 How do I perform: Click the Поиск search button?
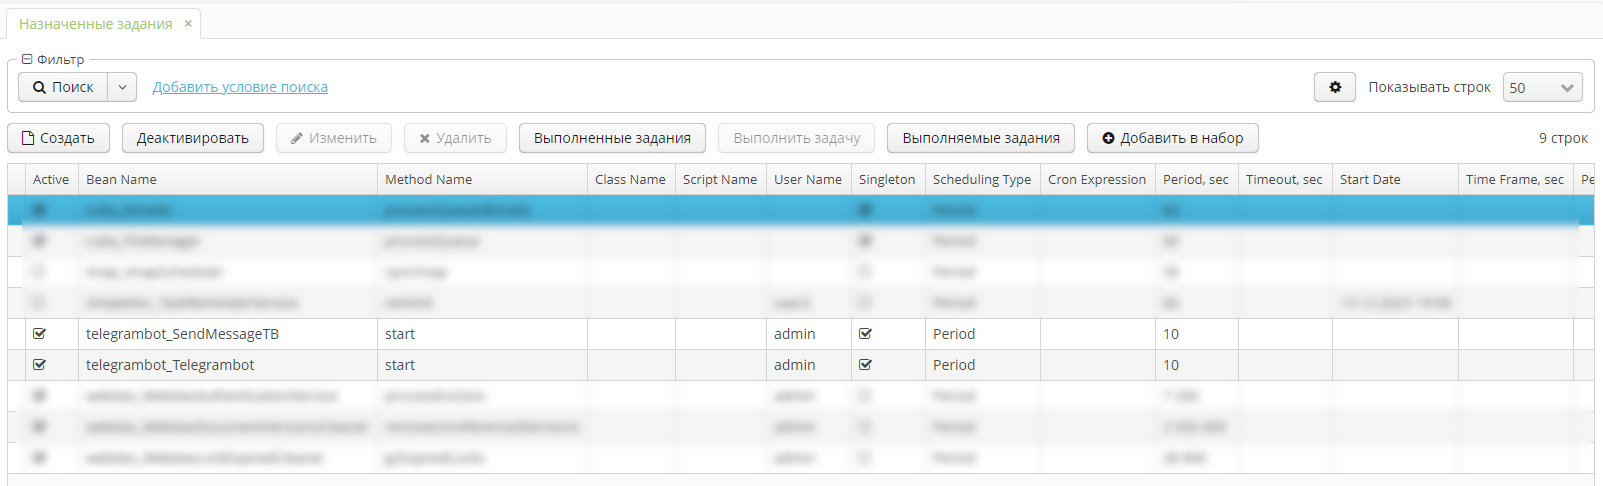[63, 87]
